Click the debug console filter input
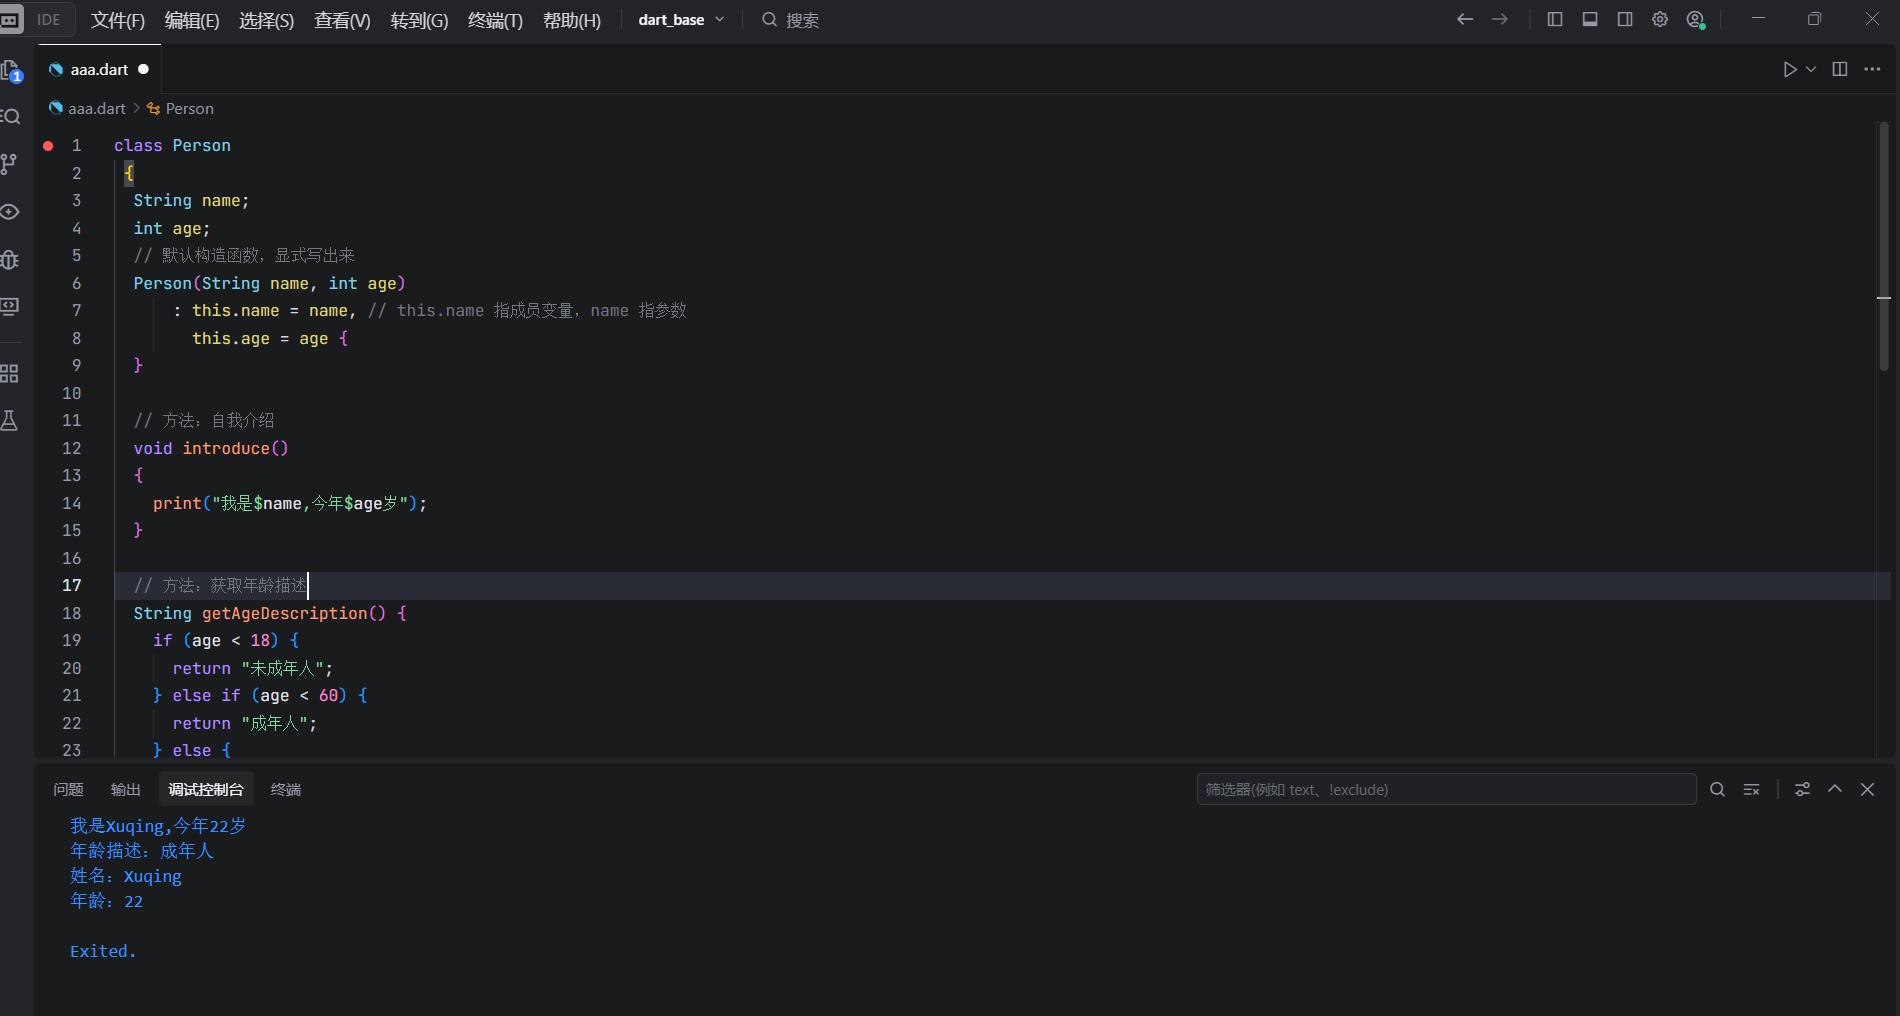This screenshot has height=1016, width=1900. [x=1446, y=789]
